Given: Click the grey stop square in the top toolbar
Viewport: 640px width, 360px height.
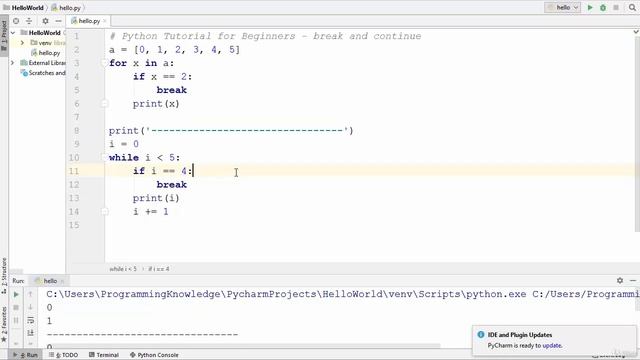Looking at the screenshot, I should (616, 7).
